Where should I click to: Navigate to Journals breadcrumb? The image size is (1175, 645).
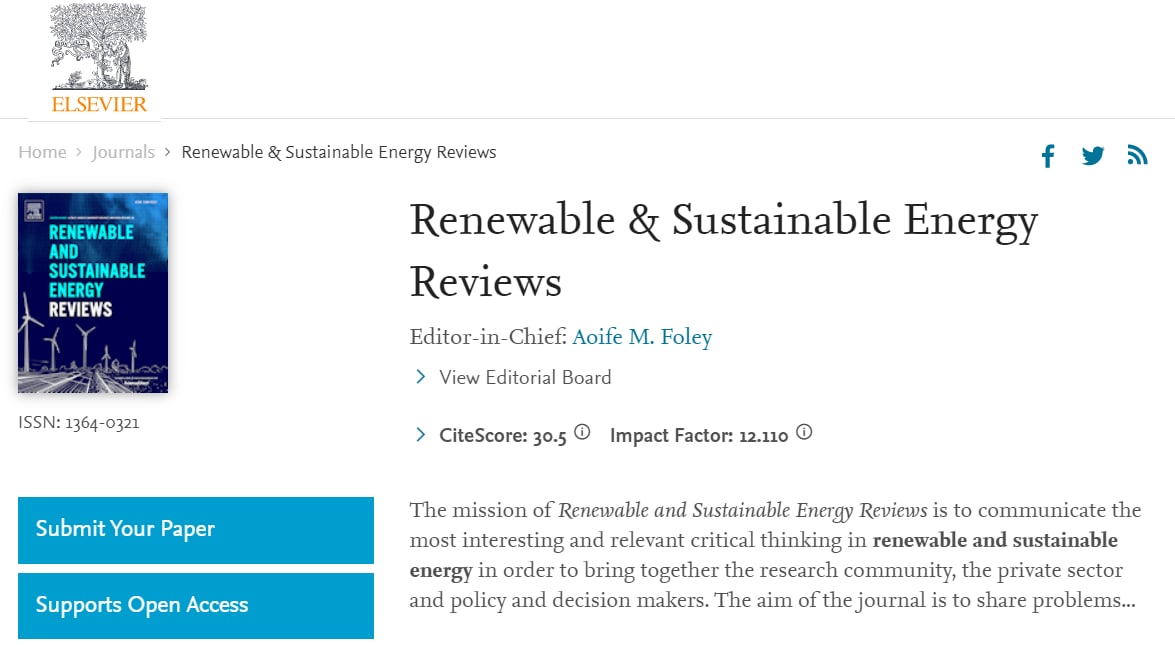click(x=123, y=152)
